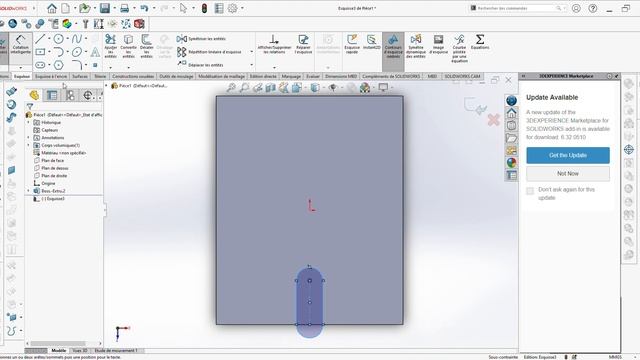The height and width of the screenshot is (360, 640).
Task: Click the Save icon in top toolbar
Action: 105,8
